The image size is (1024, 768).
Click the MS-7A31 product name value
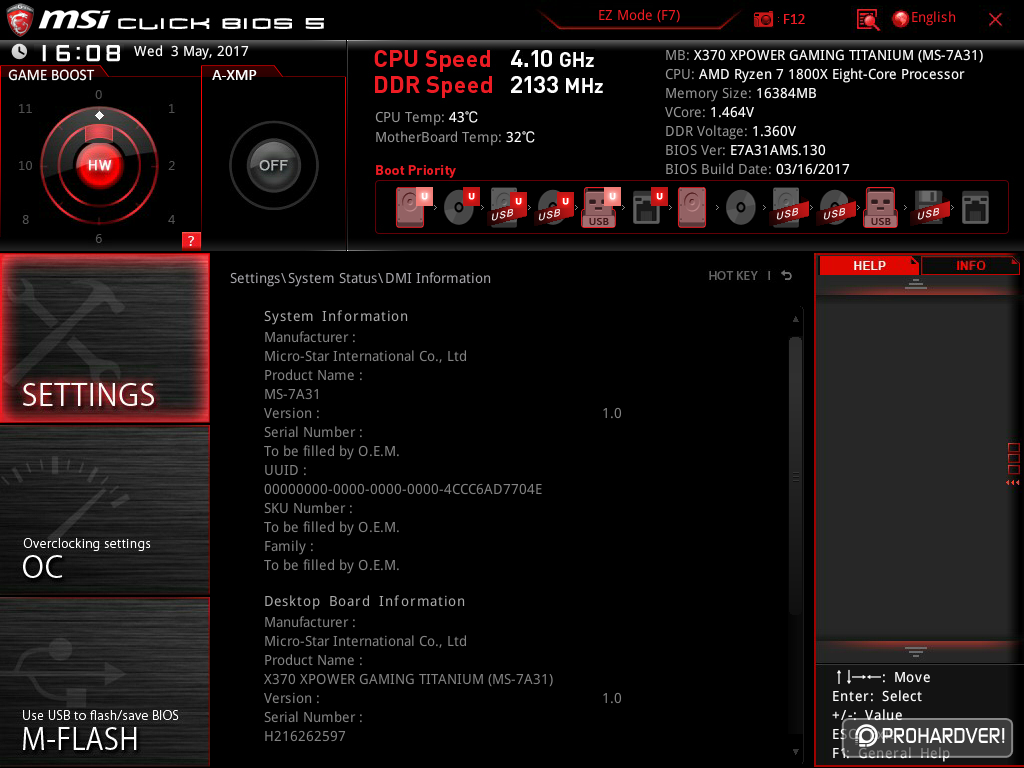(292, 394)
